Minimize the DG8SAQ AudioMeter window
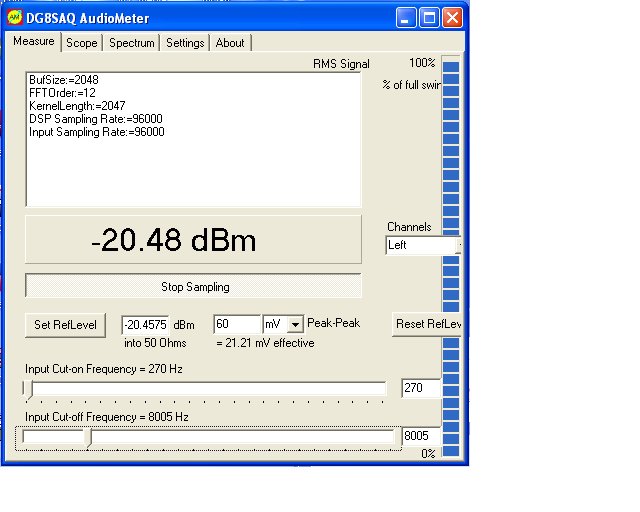 (x=406, y=18)
